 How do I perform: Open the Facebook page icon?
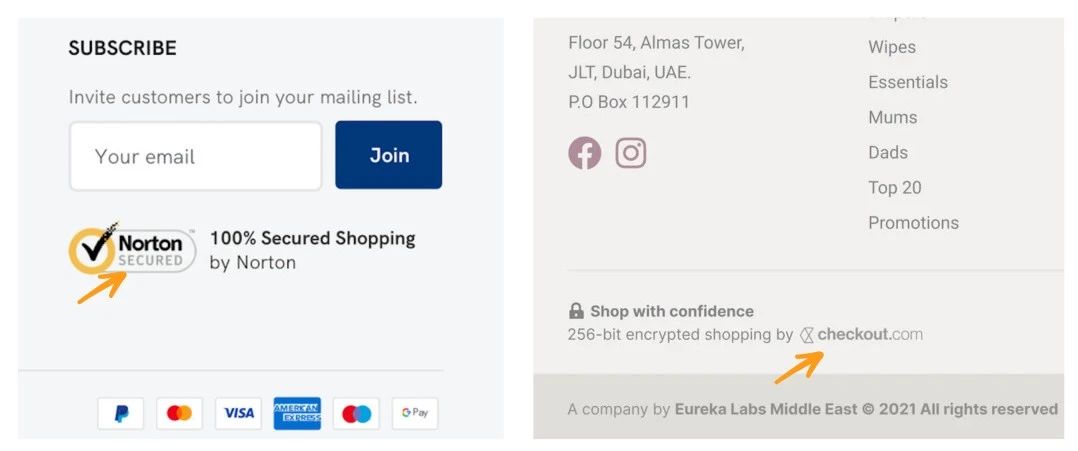(585, 153)
